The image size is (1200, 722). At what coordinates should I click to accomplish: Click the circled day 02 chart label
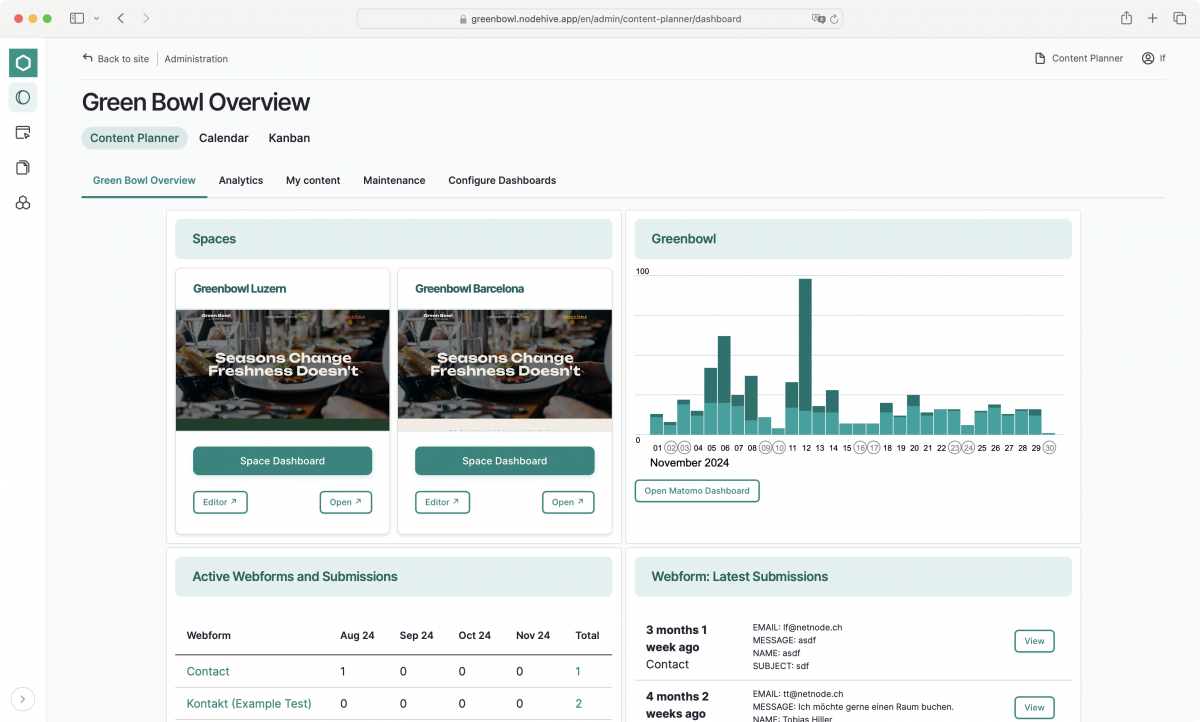point(671,448)
